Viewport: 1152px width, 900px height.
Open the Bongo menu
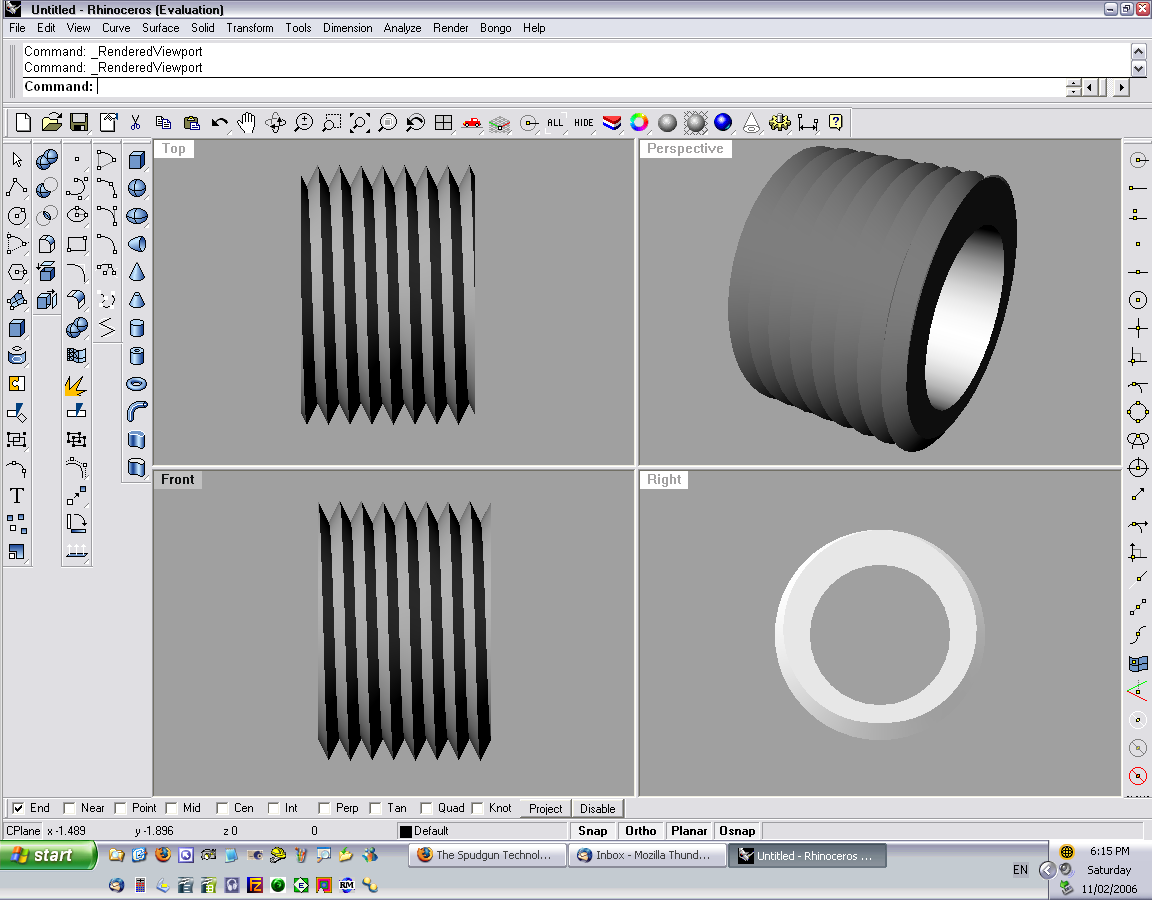pyautogui.click(x=496, y=28)
